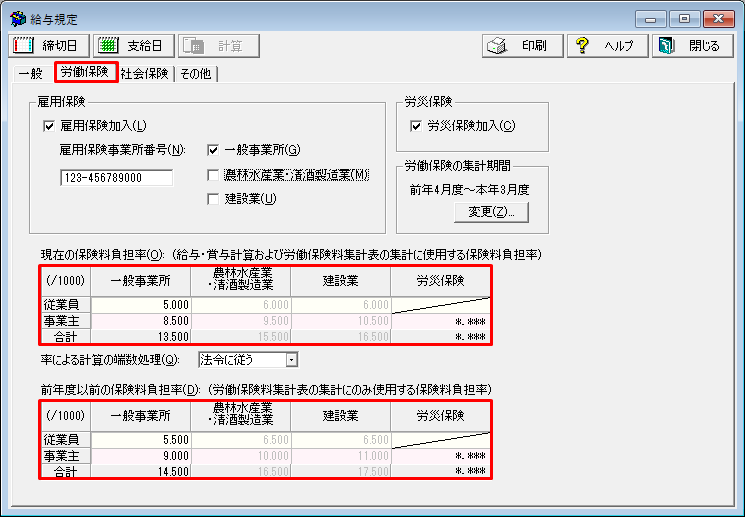Toggle the 雇用保険加入 checkbox
745x517 pixels.
click(49, 126)
